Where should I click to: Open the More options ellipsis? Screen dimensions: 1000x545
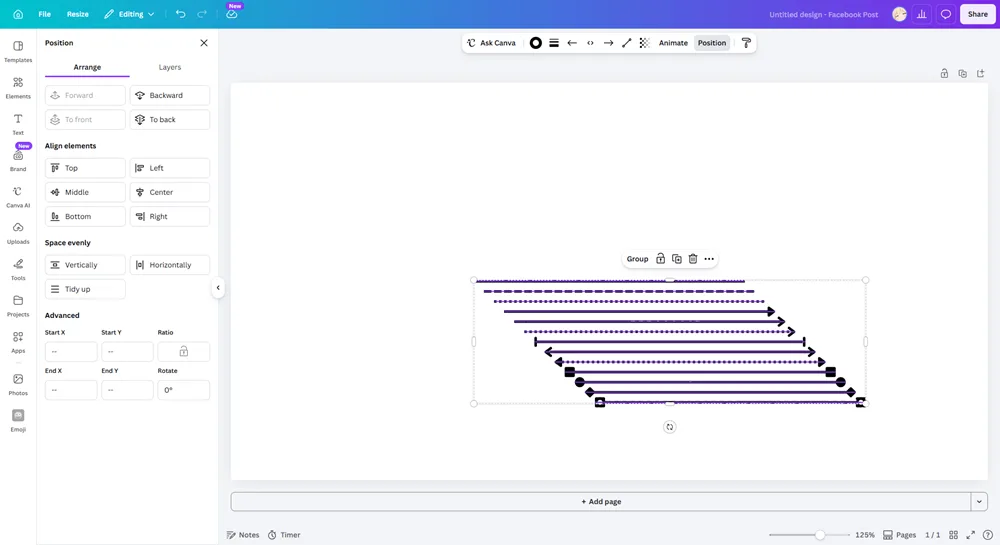[x=709, y=259]
